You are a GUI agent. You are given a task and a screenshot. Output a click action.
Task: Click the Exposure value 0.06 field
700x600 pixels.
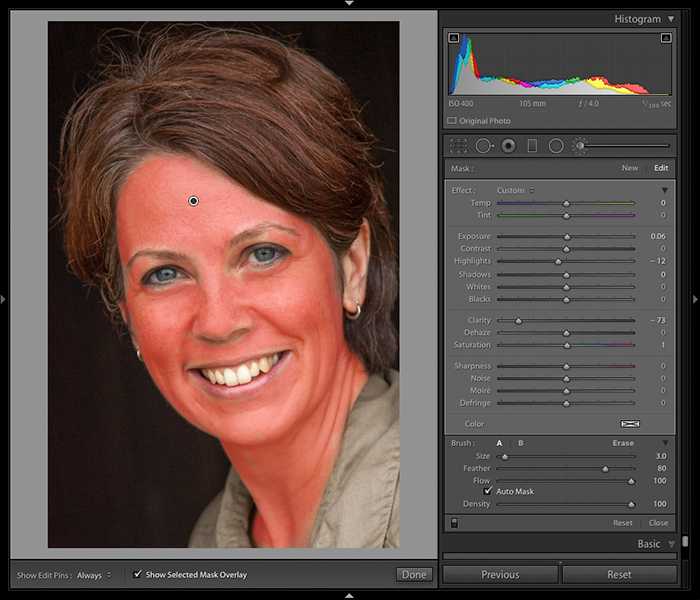pyautogui.click(x=658, y=236)
